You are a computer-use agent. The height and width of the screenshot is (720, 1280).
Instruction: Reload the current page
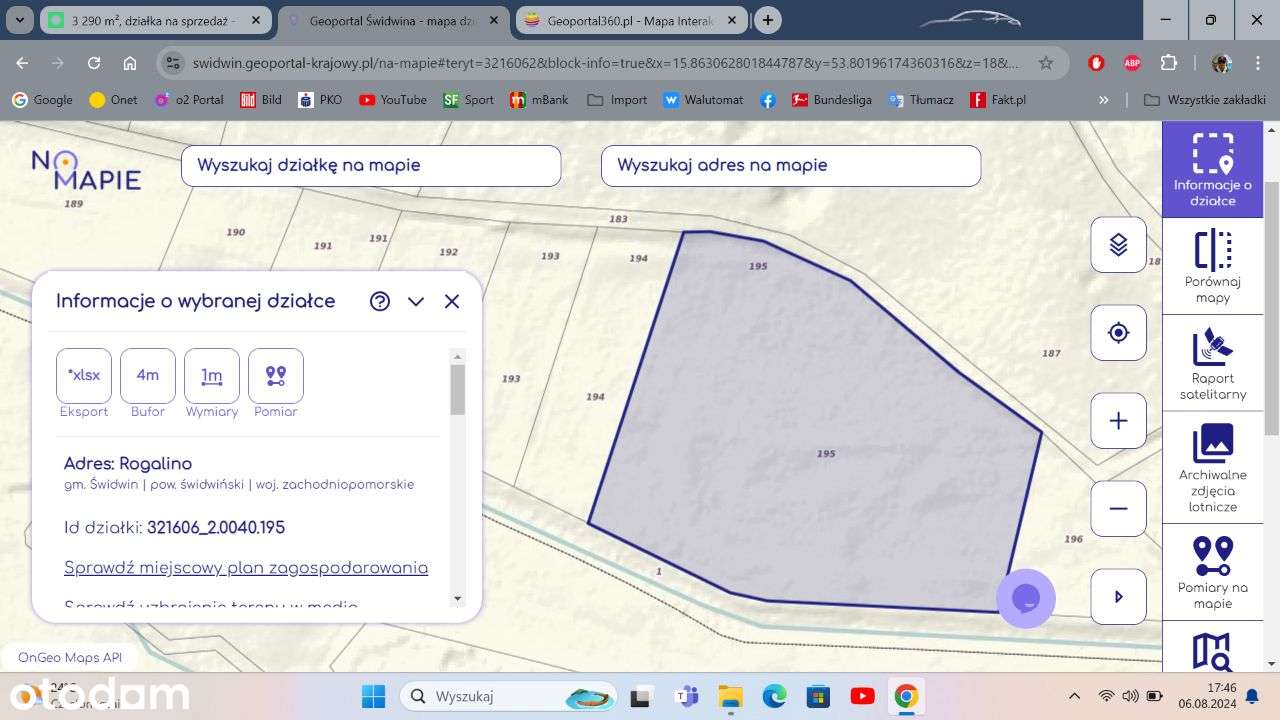click(x=94, y=63)
